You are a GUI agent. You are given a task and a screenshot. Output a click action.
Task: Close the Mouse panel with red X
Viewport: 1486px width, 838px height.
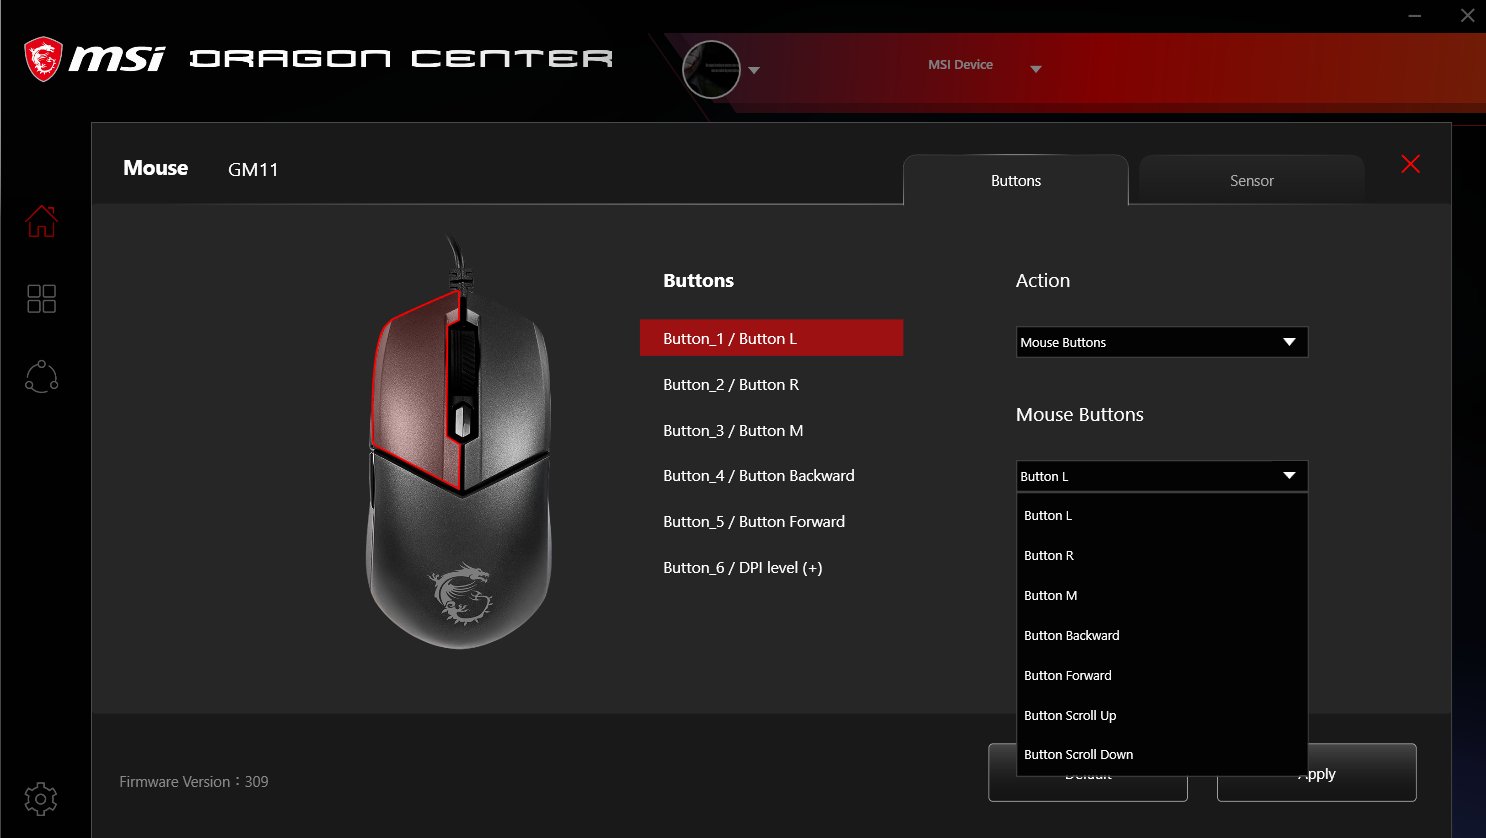click(1410, 164)
